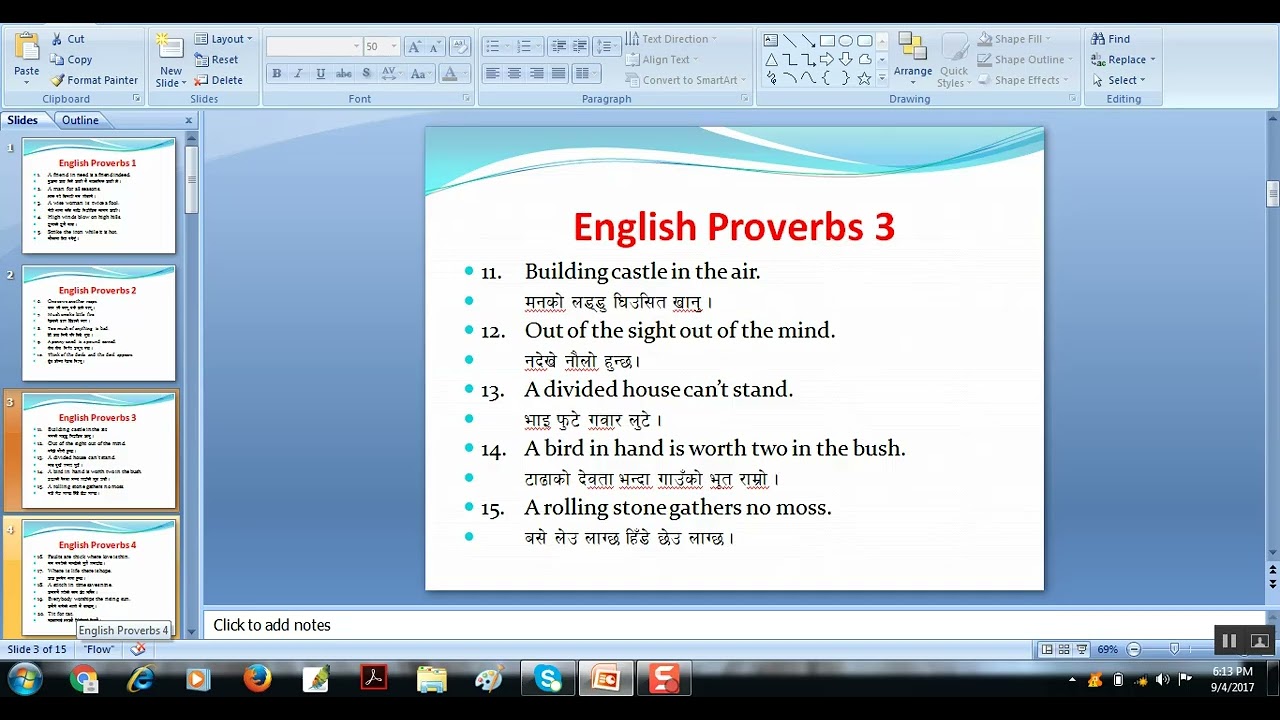Select the Text Box shape
1280x720 pixels.
point(771,41)
